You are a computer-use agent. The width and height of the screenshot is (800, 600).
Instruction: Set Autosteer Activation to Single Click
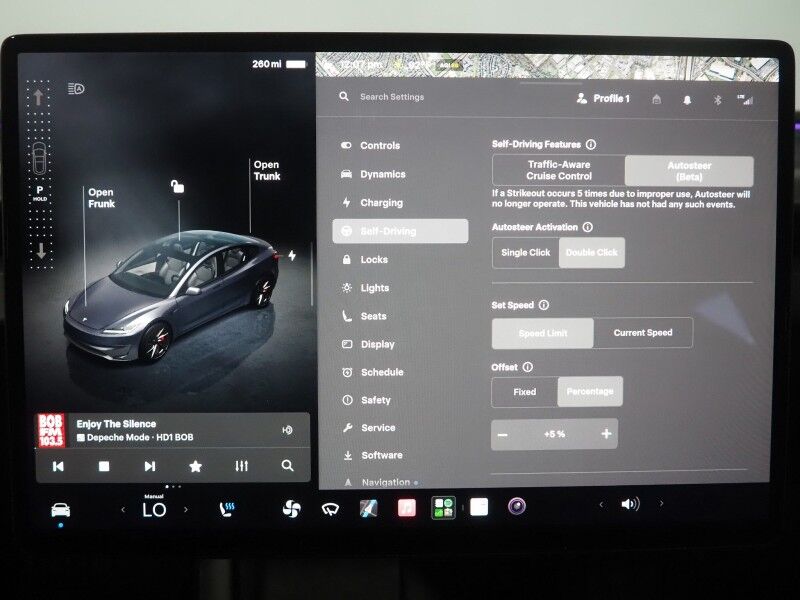(x=526, y=253)
